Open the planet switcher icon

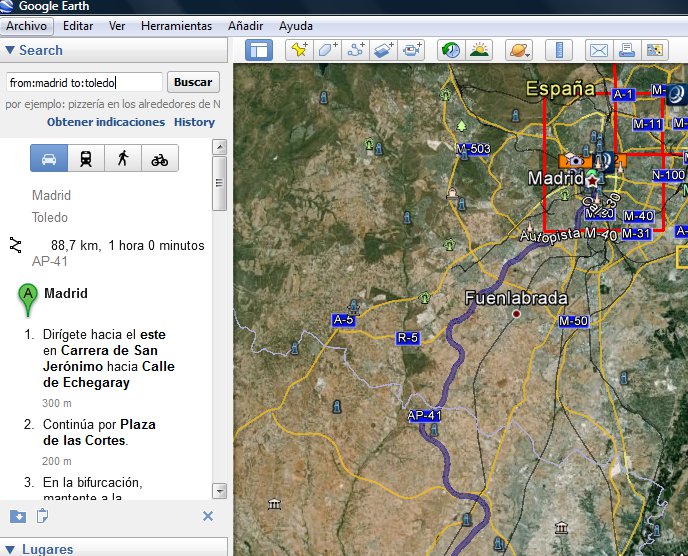tap(519, 50)
